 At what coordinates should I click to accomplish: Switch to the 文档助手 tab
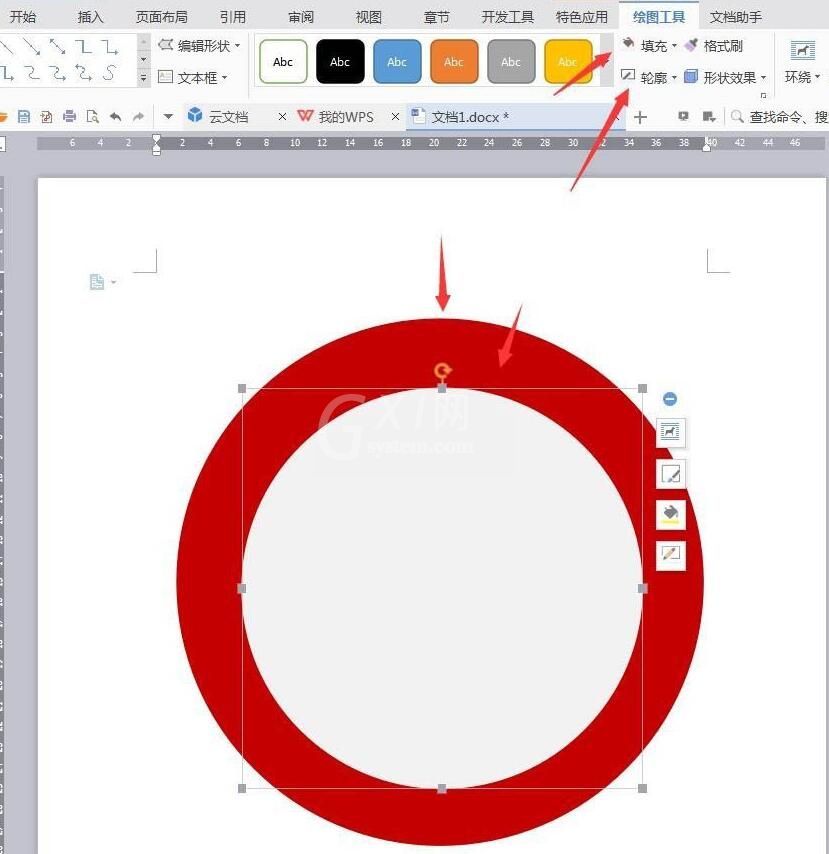(735, 17)
